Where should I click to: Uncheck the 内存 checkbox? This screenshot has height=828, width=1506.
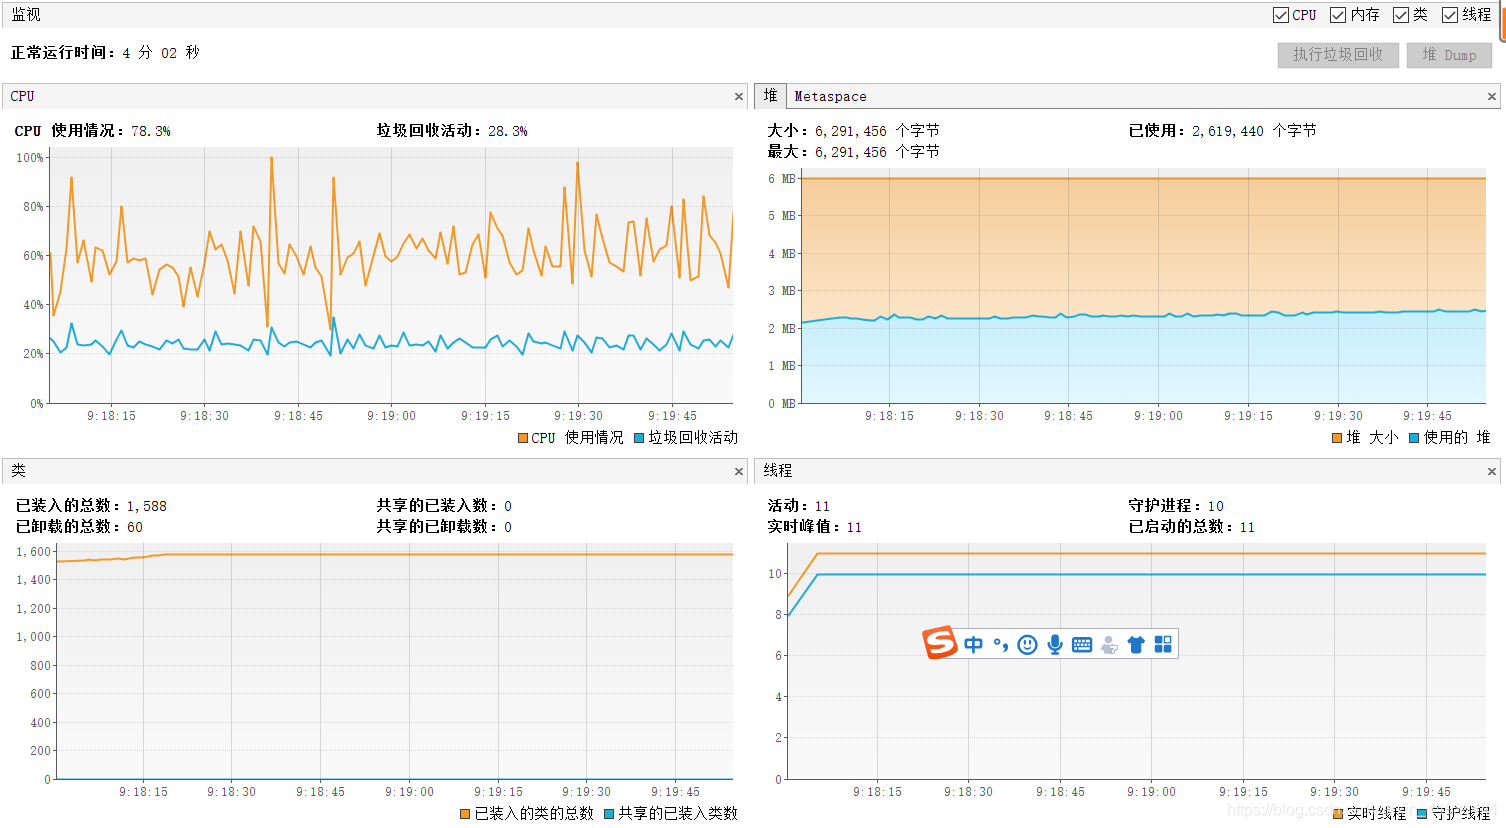click(1338, 15)
